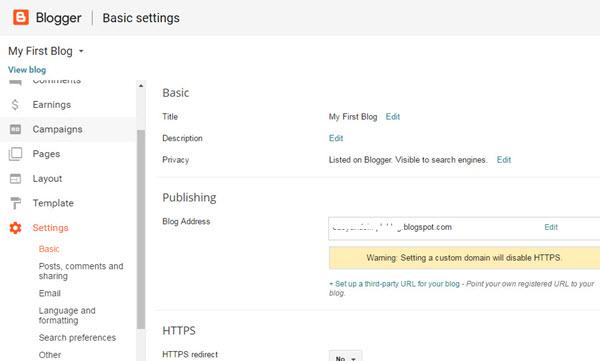600x361 pixels.
Task: Open Posts, comments and sharing settings
Action: pyautogui.click(x=81, y=271)
